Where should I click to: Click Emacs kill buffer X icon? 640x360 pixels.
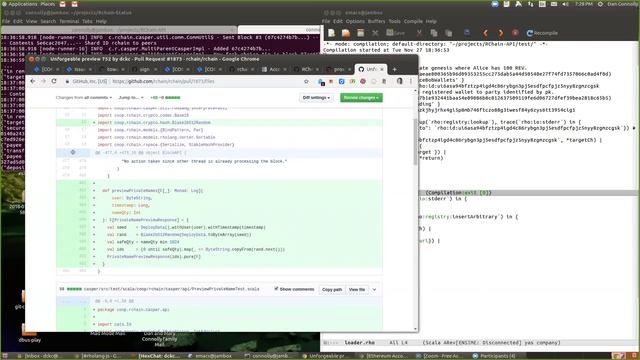click(x=375, y=33)
